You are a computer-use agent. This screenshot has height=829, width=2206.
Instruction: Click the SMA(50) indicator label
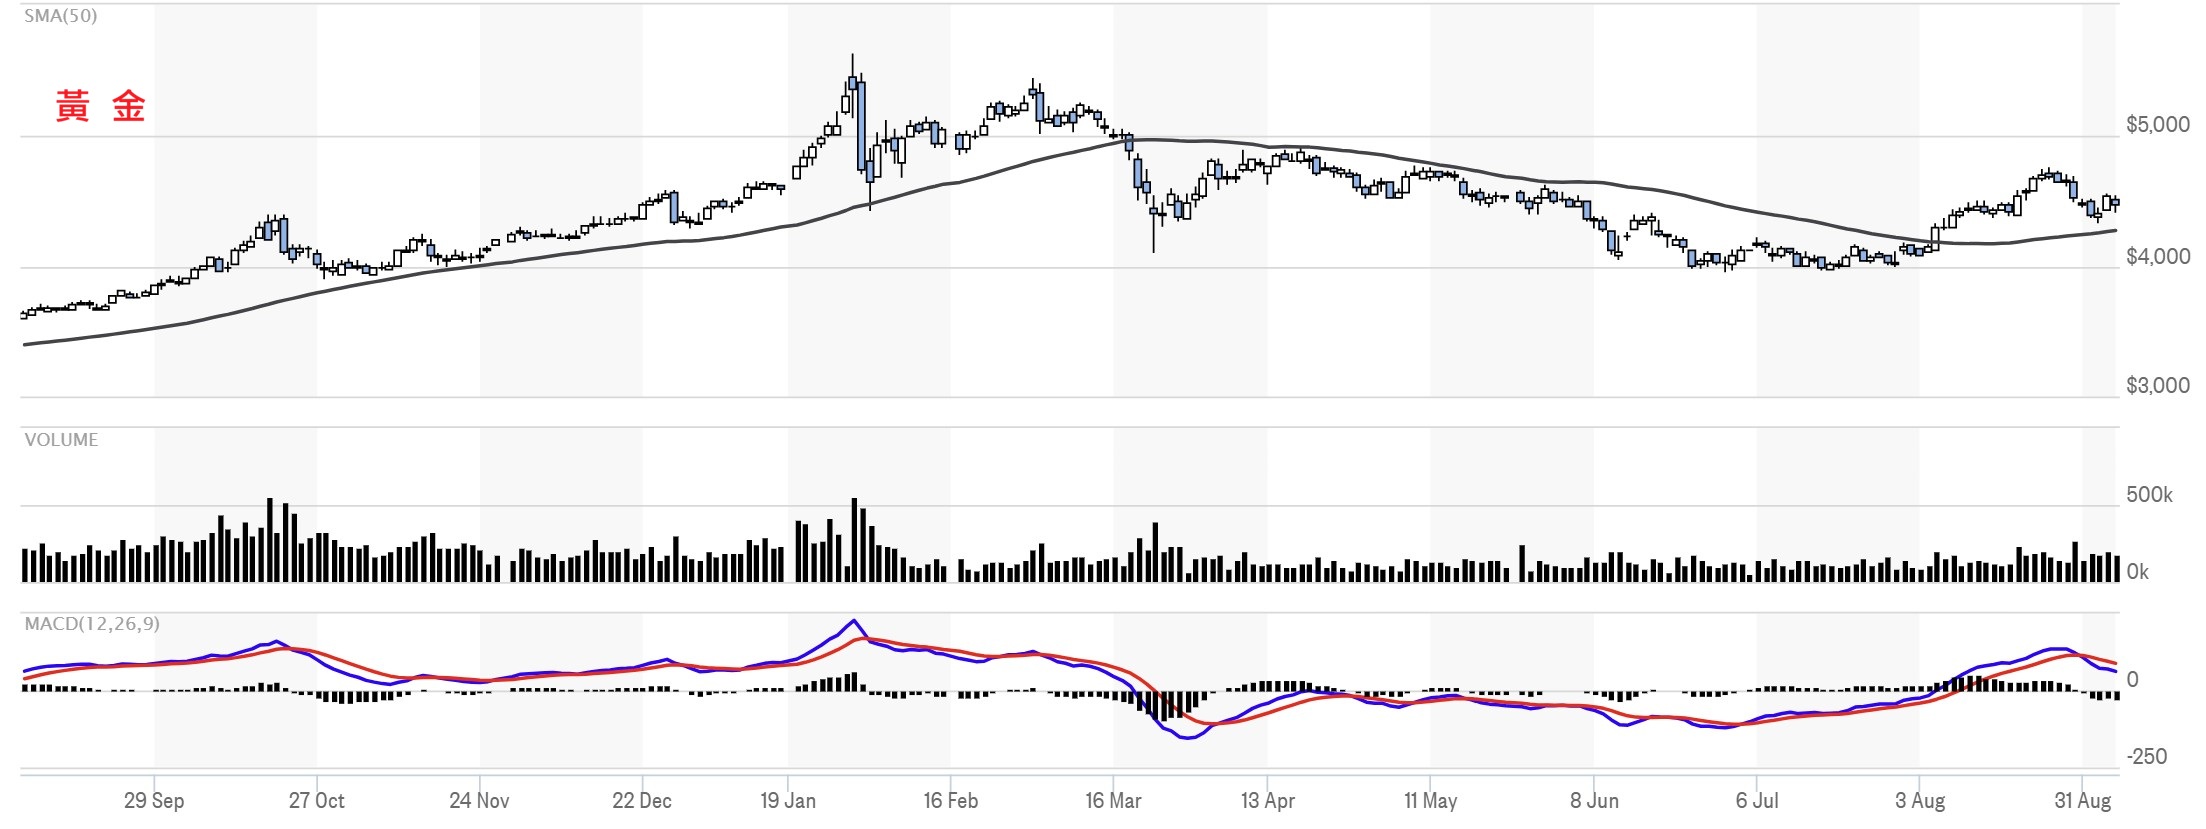pyautogui.click(x=61, y=16)
